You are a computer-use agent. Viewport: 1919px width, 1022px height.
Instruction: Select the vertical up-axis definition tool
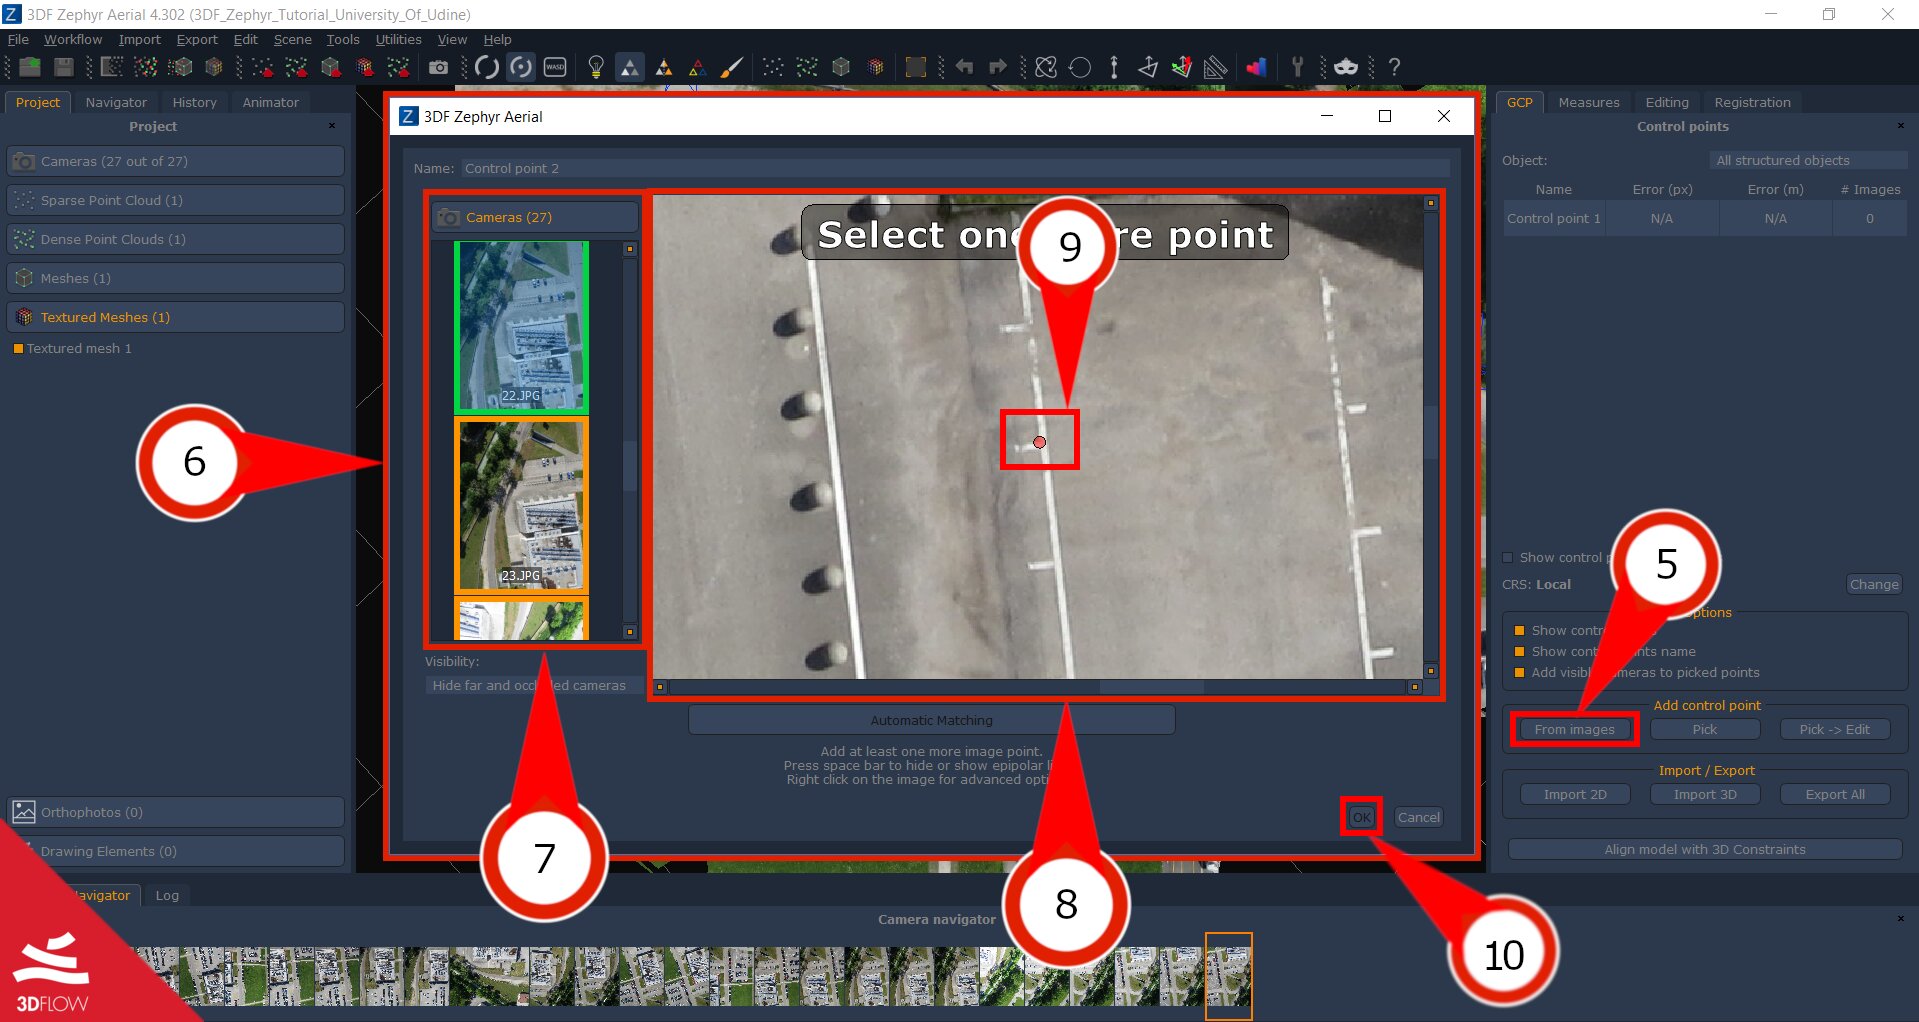(1114, 67)
